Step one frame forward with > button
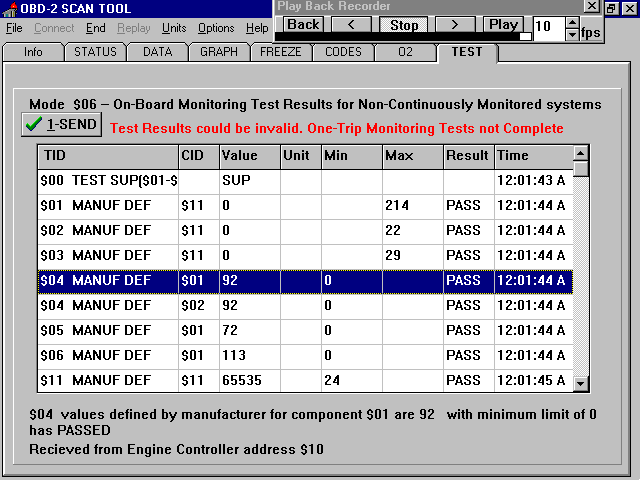Viewport: 640px width, 480px height. pyautogui.click(x=455, y=24)
